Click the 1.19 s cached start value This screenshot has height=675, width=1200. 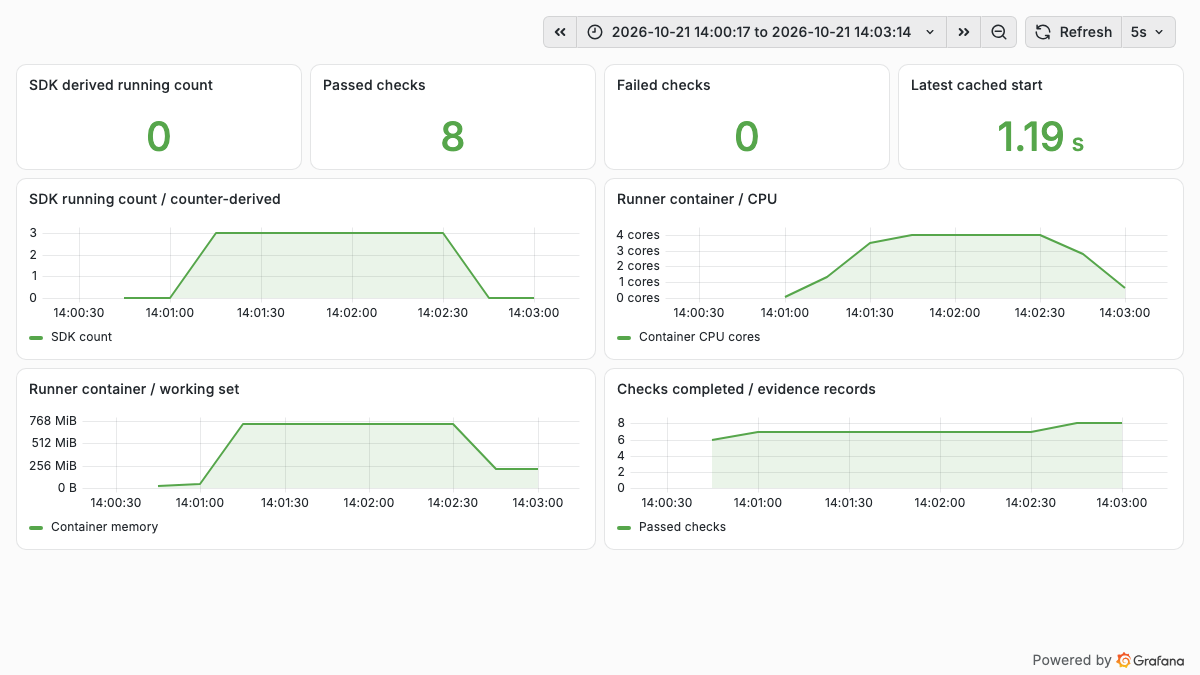[1041, 137]
